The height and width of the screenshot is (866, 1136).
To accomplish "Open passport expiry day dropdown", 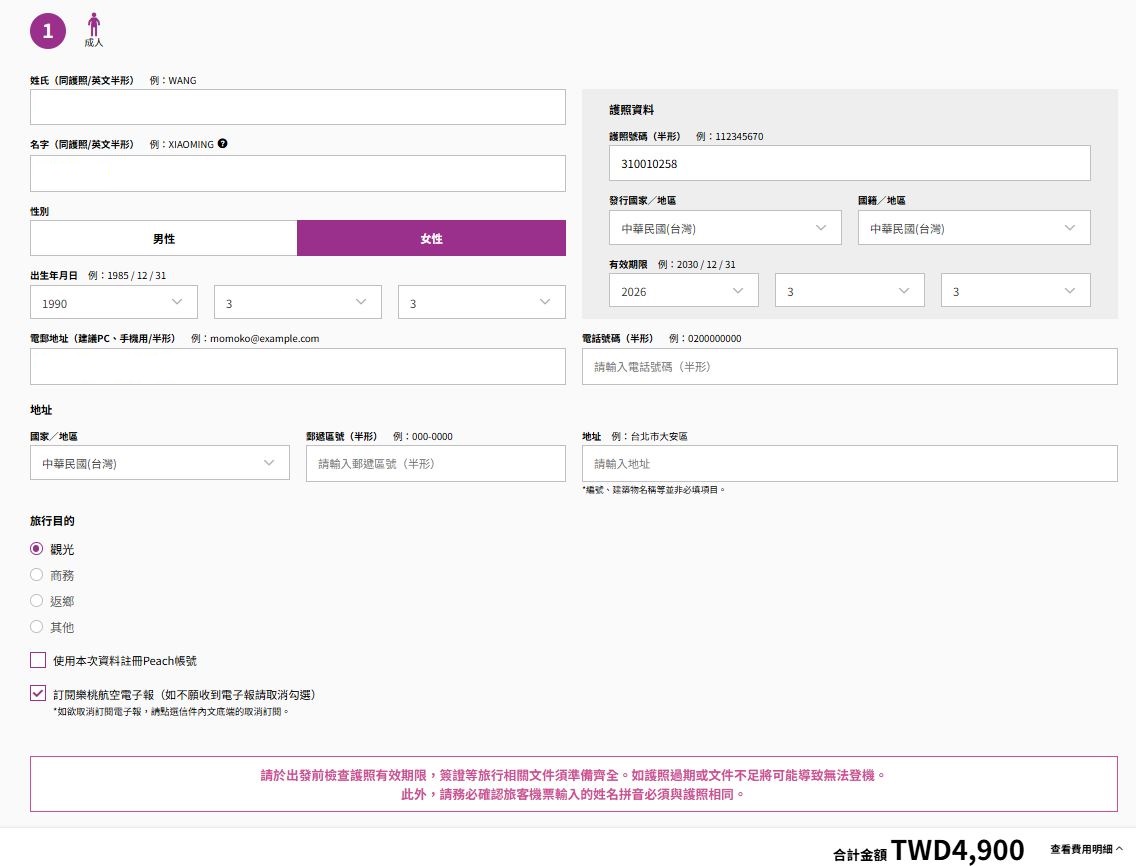I will click(x=1016, y=290).
